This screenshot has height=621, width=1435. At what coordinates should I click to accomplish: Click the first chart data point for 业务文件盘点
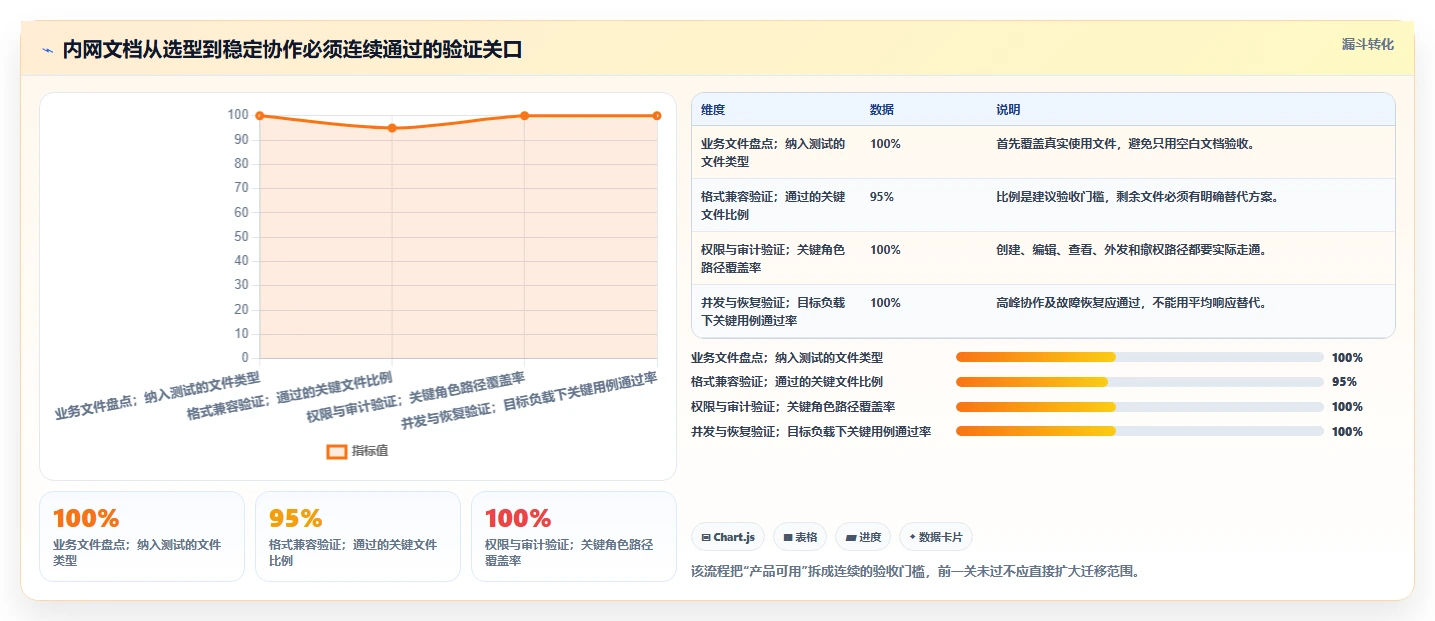pyautogui.click(x=260, y=116)
